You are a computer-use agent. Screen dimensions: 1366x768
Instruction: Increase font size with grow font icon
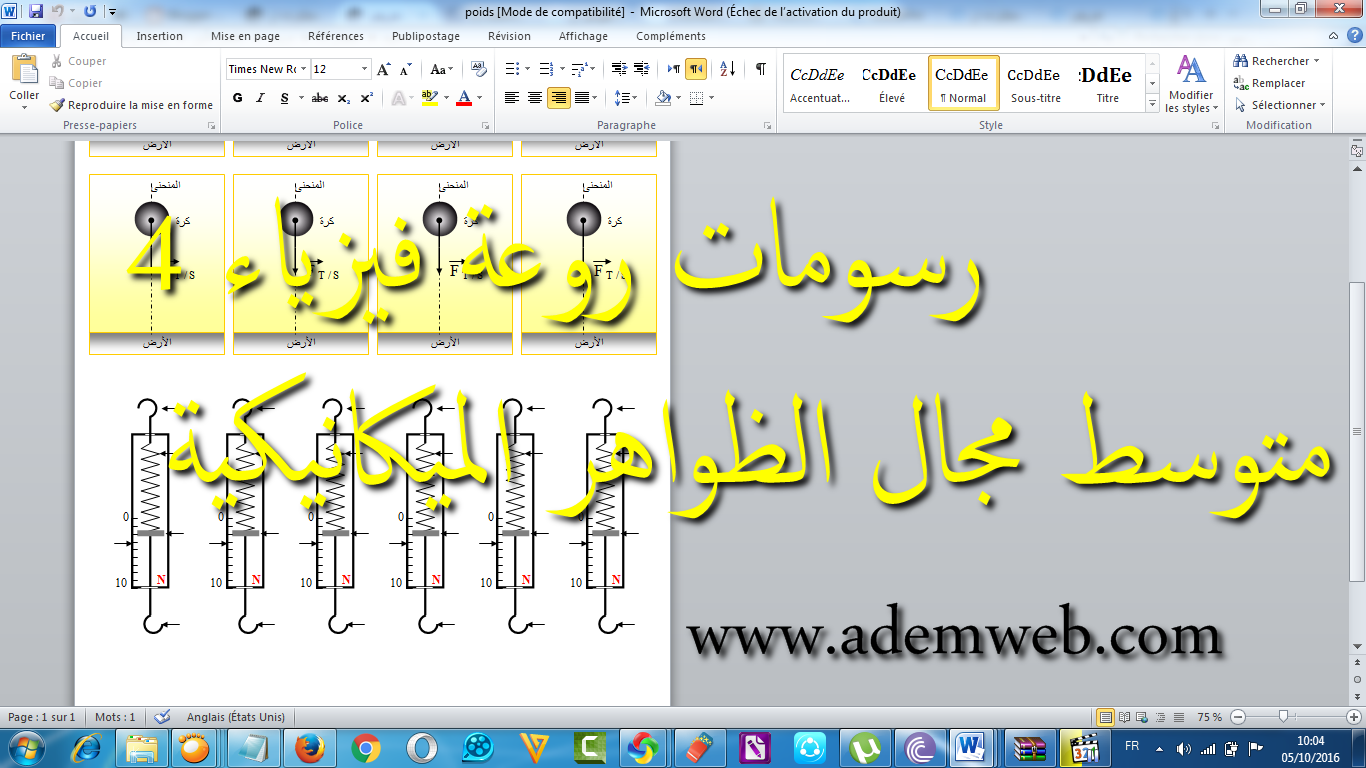click(384, 69)
